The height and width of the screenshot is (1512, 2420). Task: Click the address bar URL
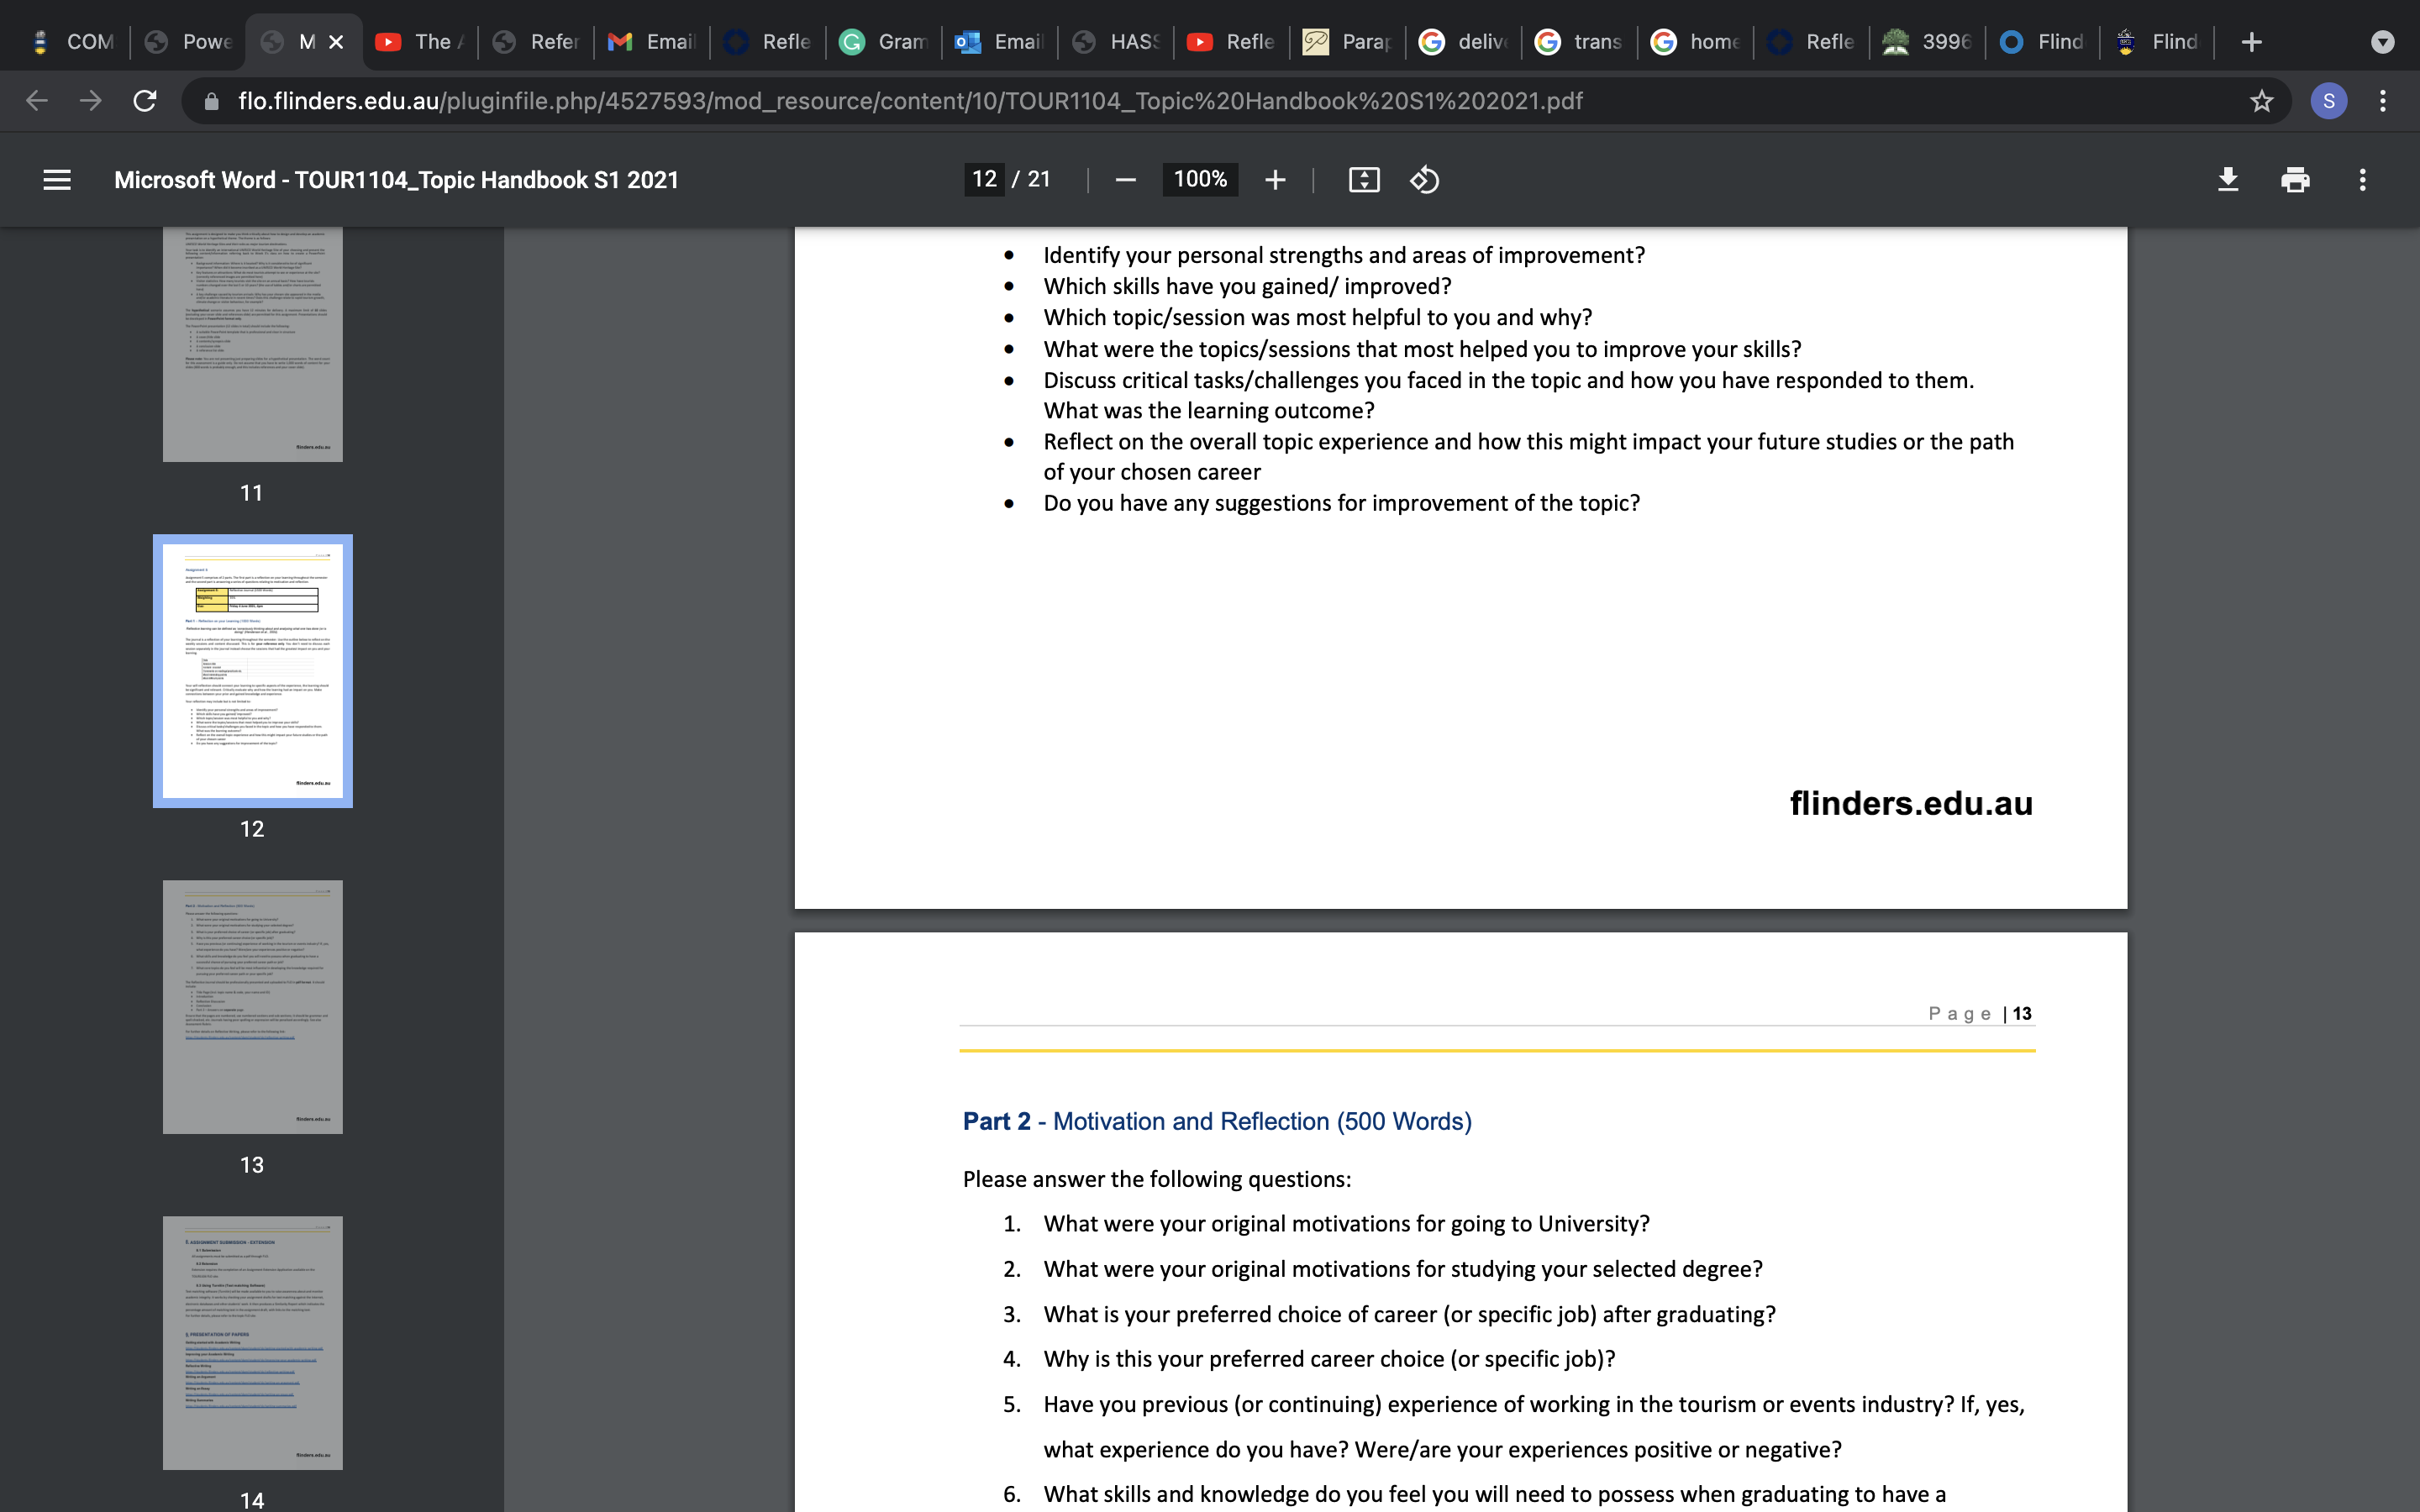pyautogui.click(x=910, y=101)
